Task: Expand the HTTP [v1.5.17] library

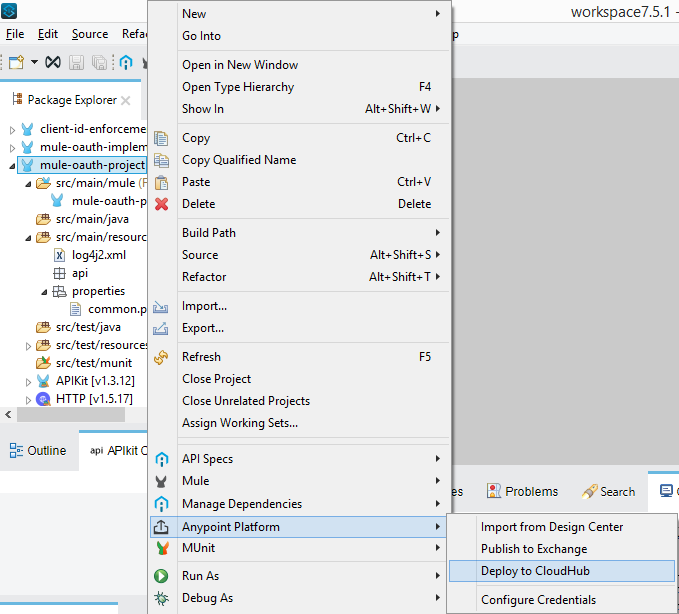Action: coord(28,400)
